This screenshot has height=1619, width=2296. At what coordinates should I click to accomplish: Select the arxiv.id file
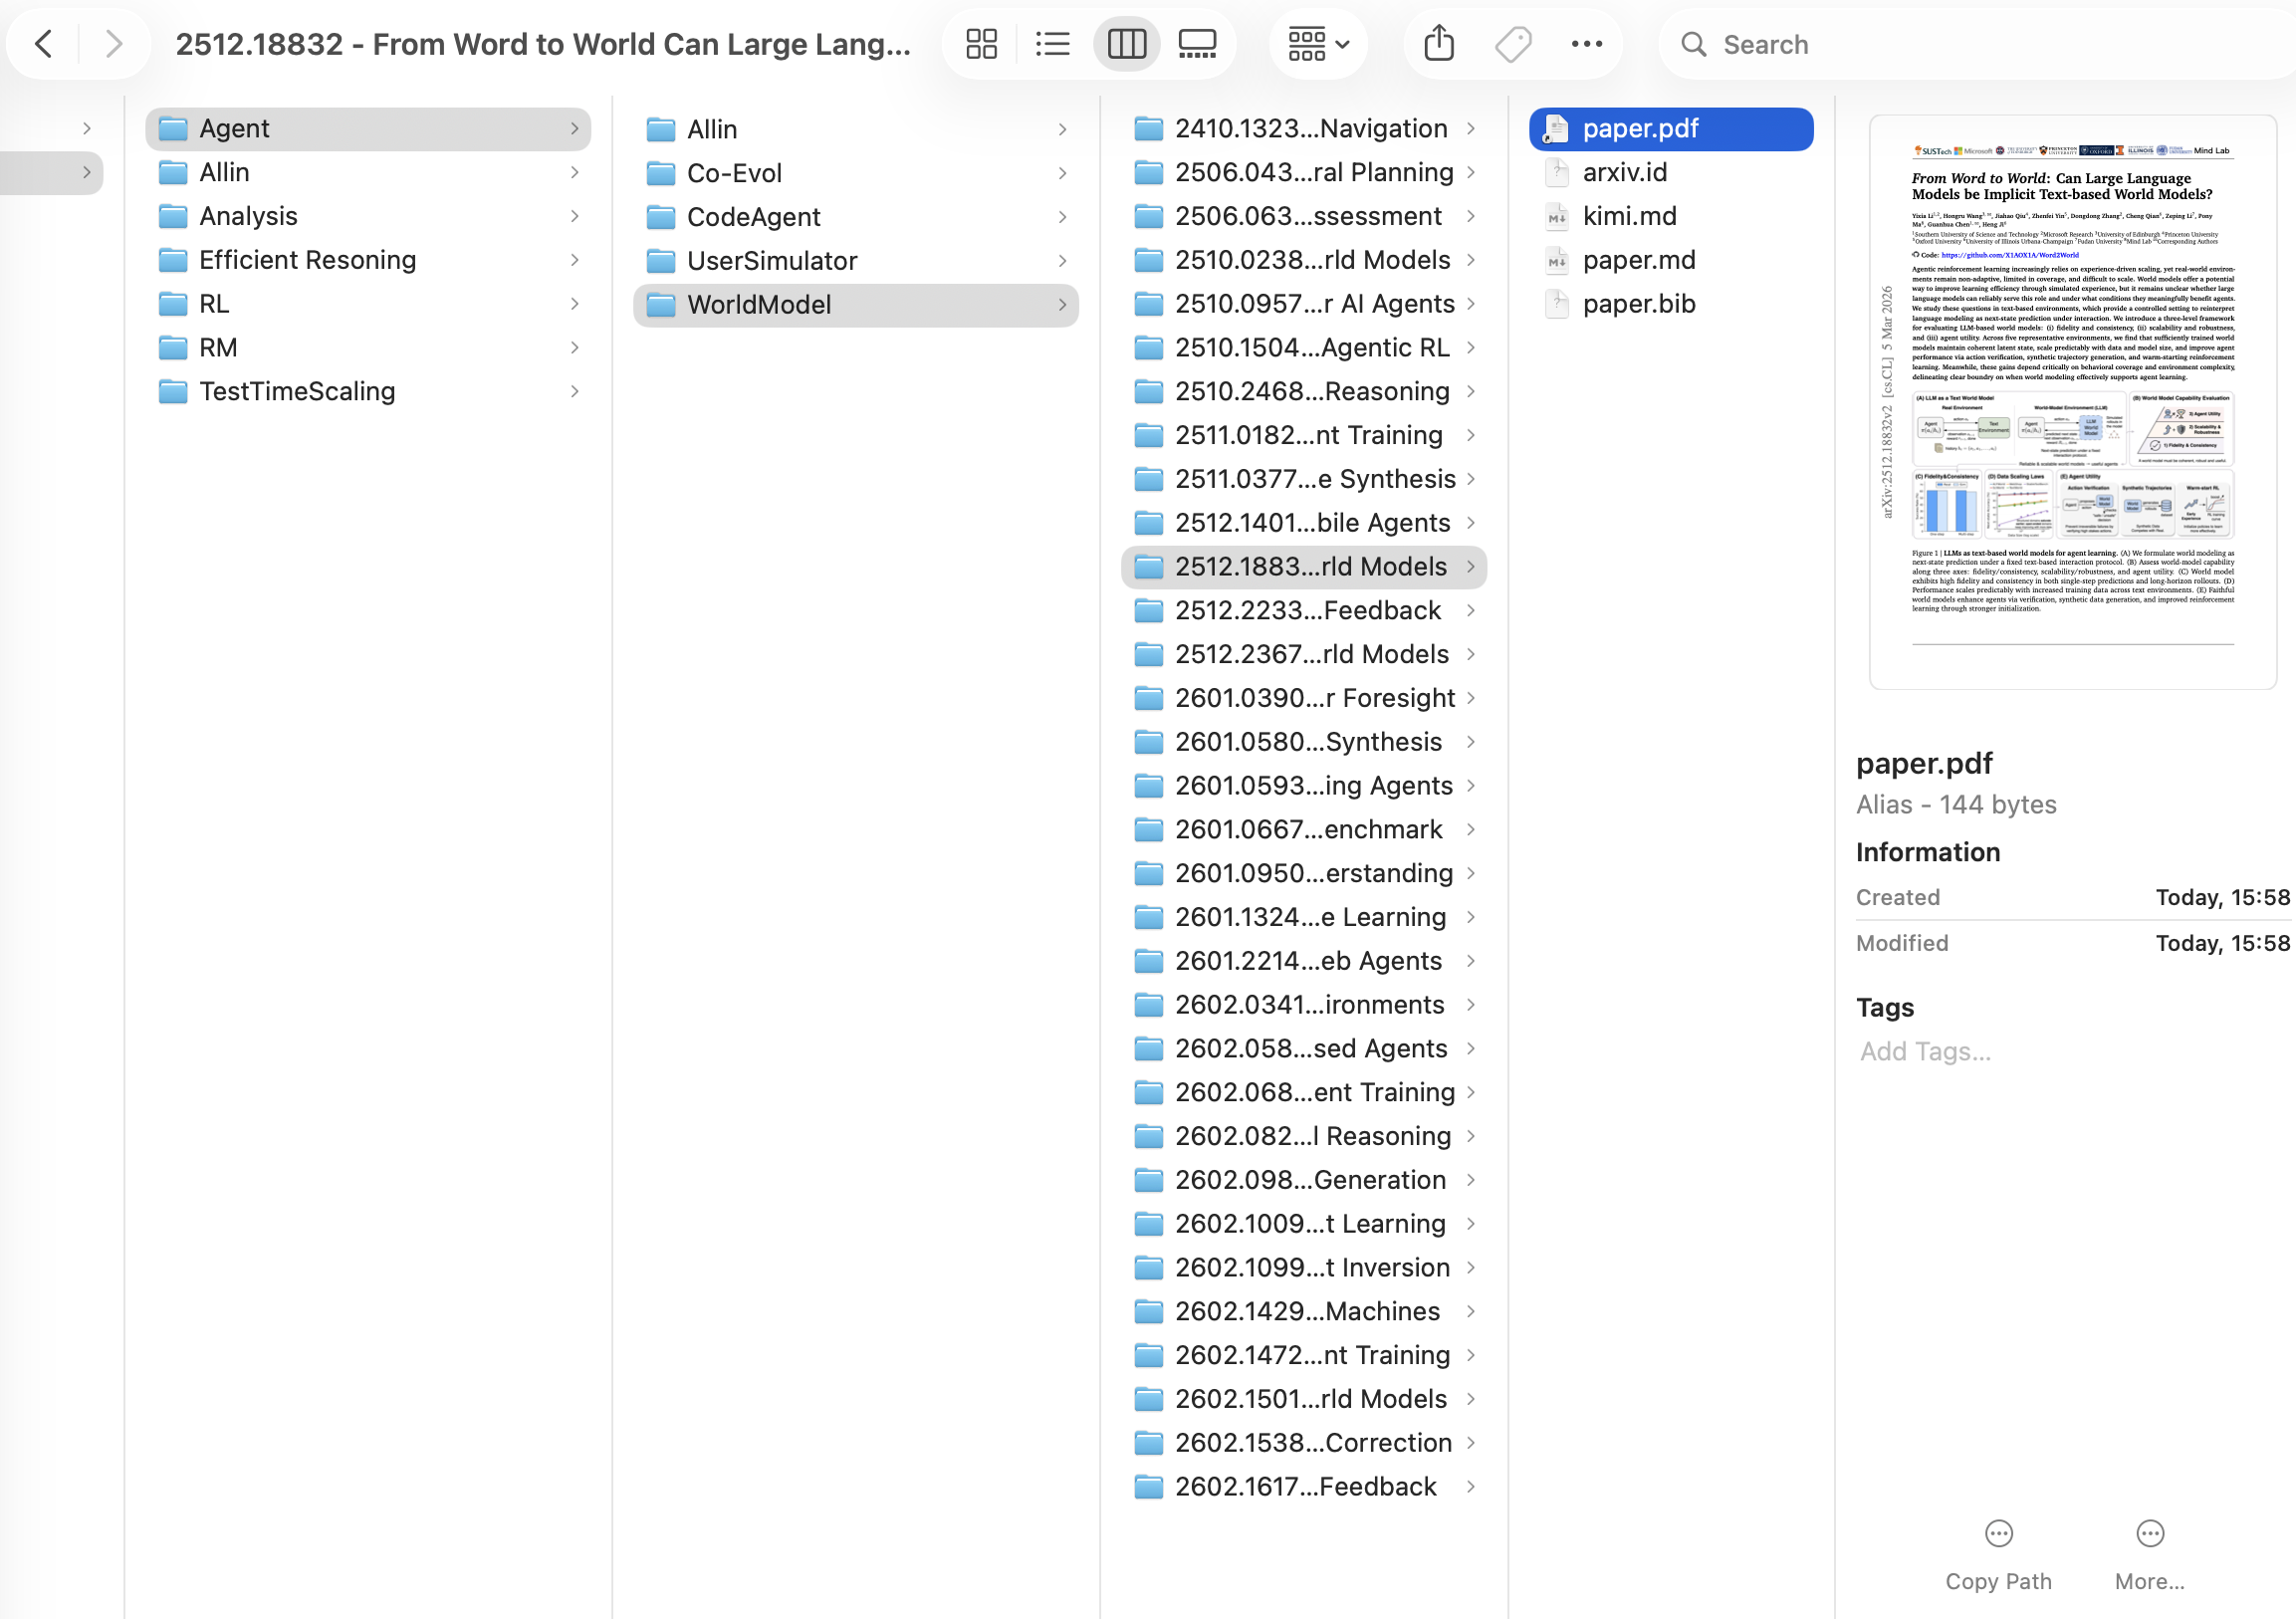tap(1670, 172)
